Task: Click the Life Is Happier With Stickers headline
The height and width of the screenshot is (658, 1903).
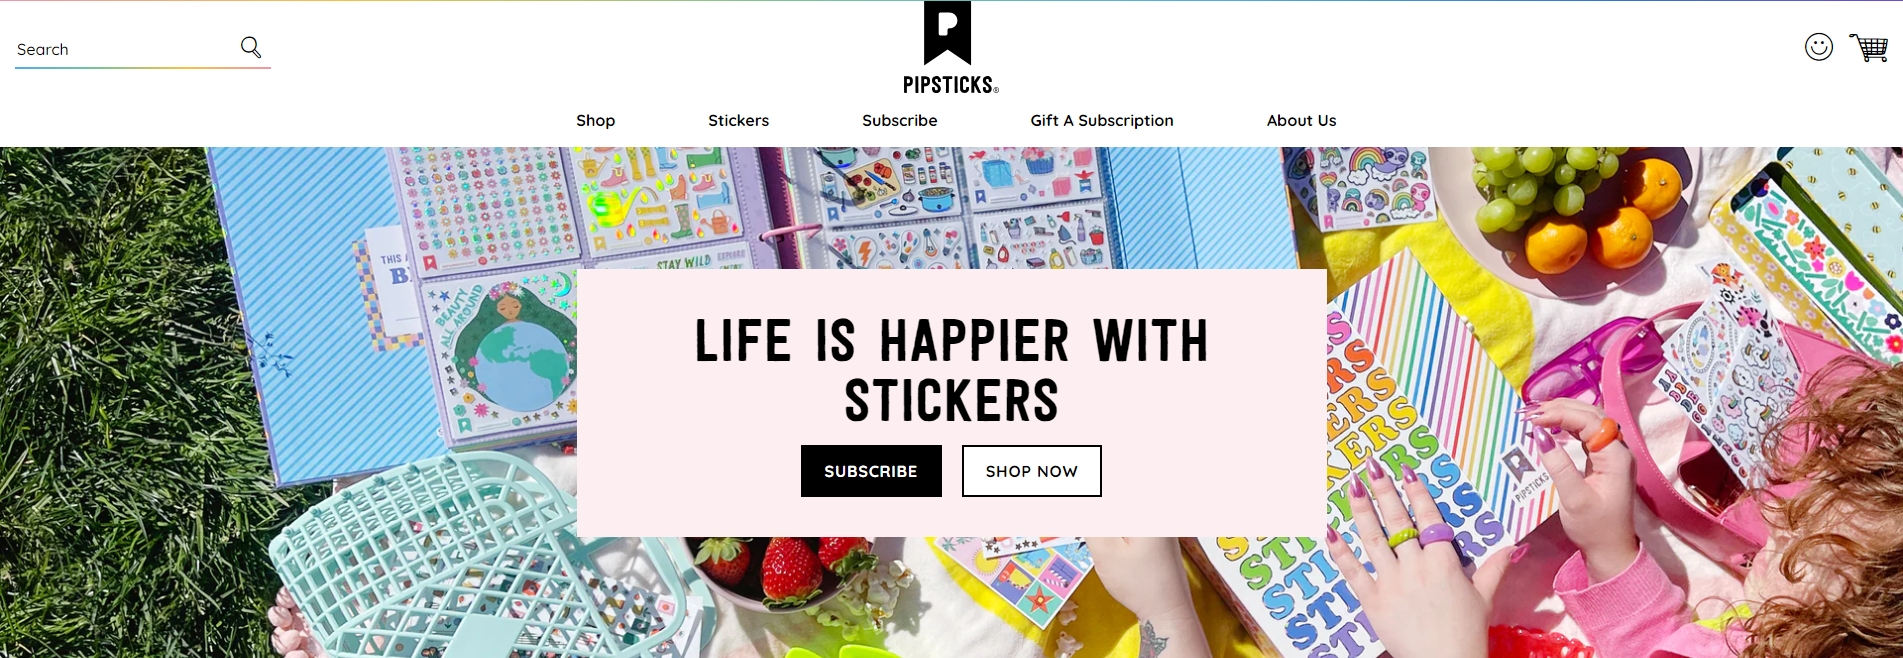Action: [x=951, y=370]
